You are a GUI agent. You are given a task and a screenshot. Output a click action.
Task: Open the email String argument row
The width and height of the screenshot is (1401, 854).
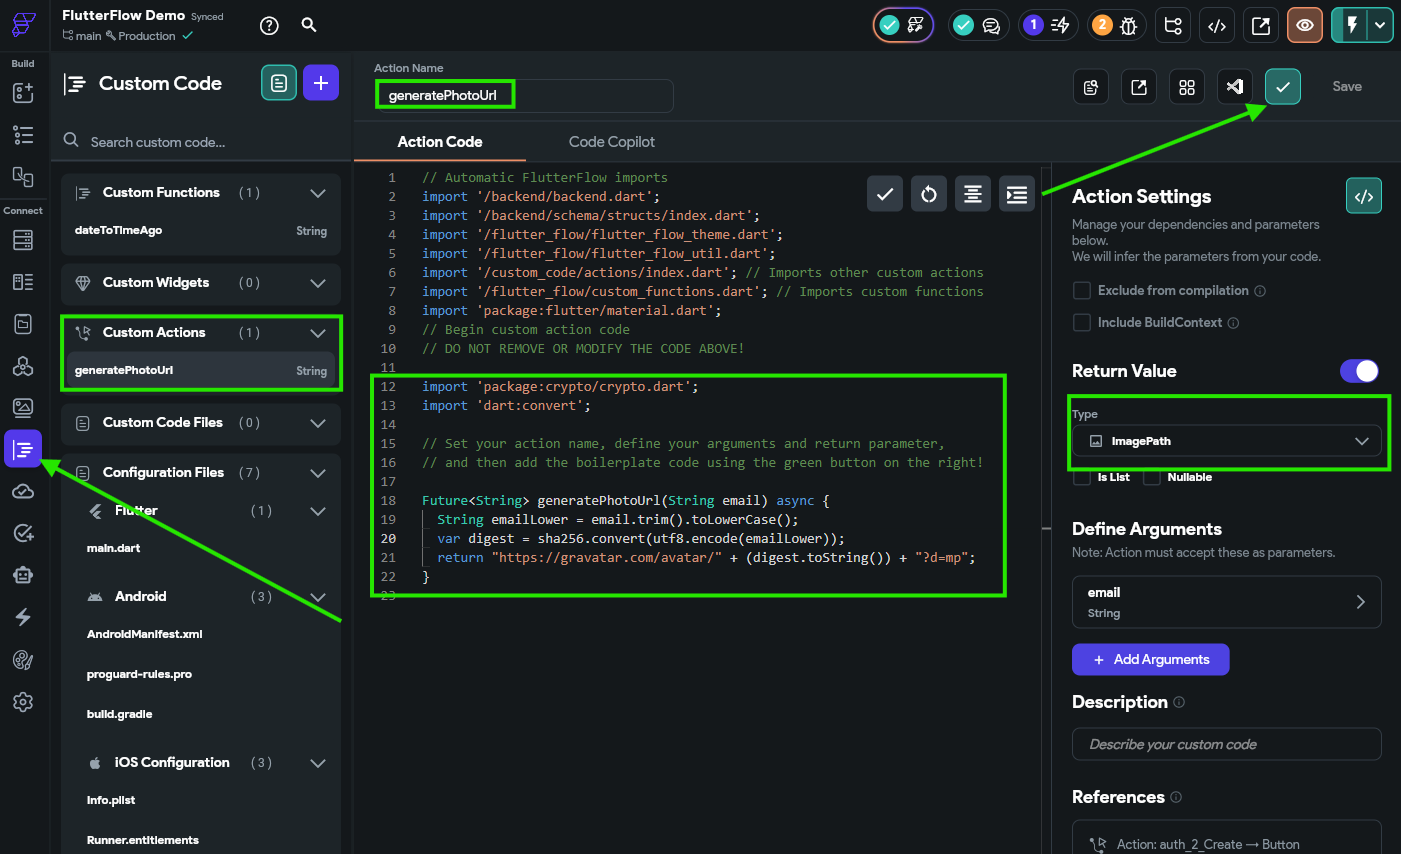(x=1227, y=602)
